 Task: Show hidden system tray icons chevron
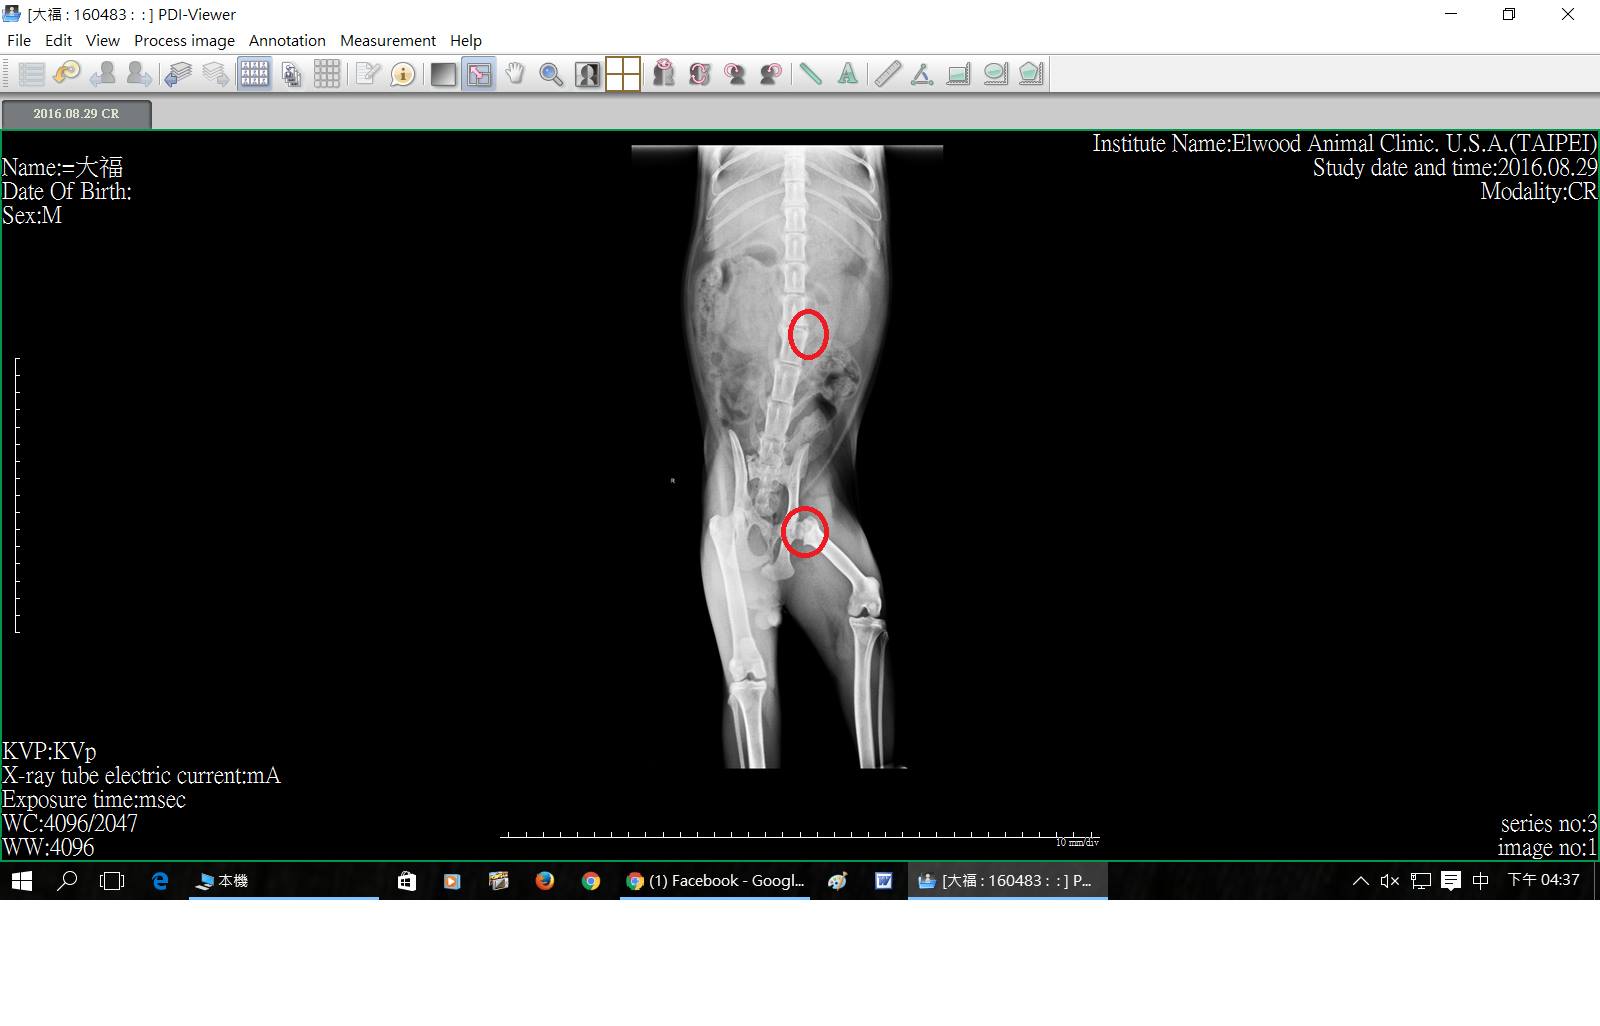1360,881
